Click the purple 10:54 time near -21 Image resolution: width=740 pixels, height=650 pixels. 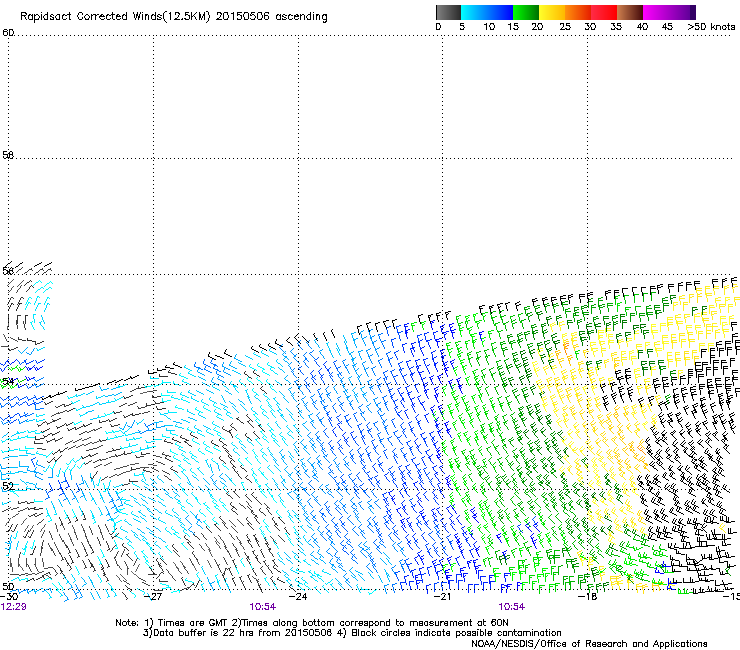(x=512, y=607)
